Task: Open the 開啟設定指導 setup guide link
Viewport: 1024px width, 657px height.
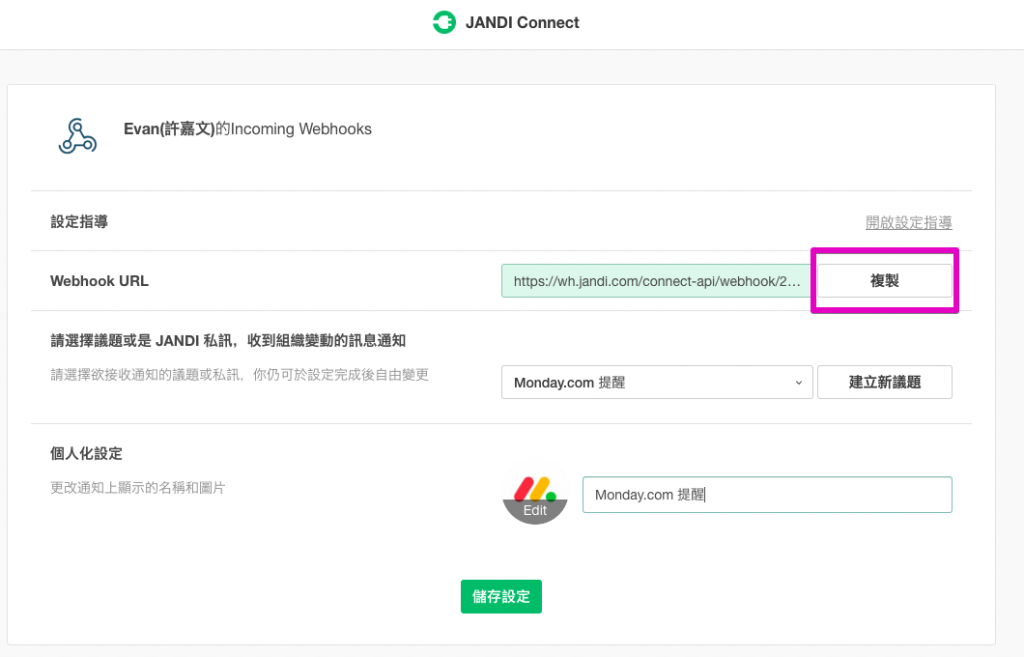Action: click(x=908, y=223)
